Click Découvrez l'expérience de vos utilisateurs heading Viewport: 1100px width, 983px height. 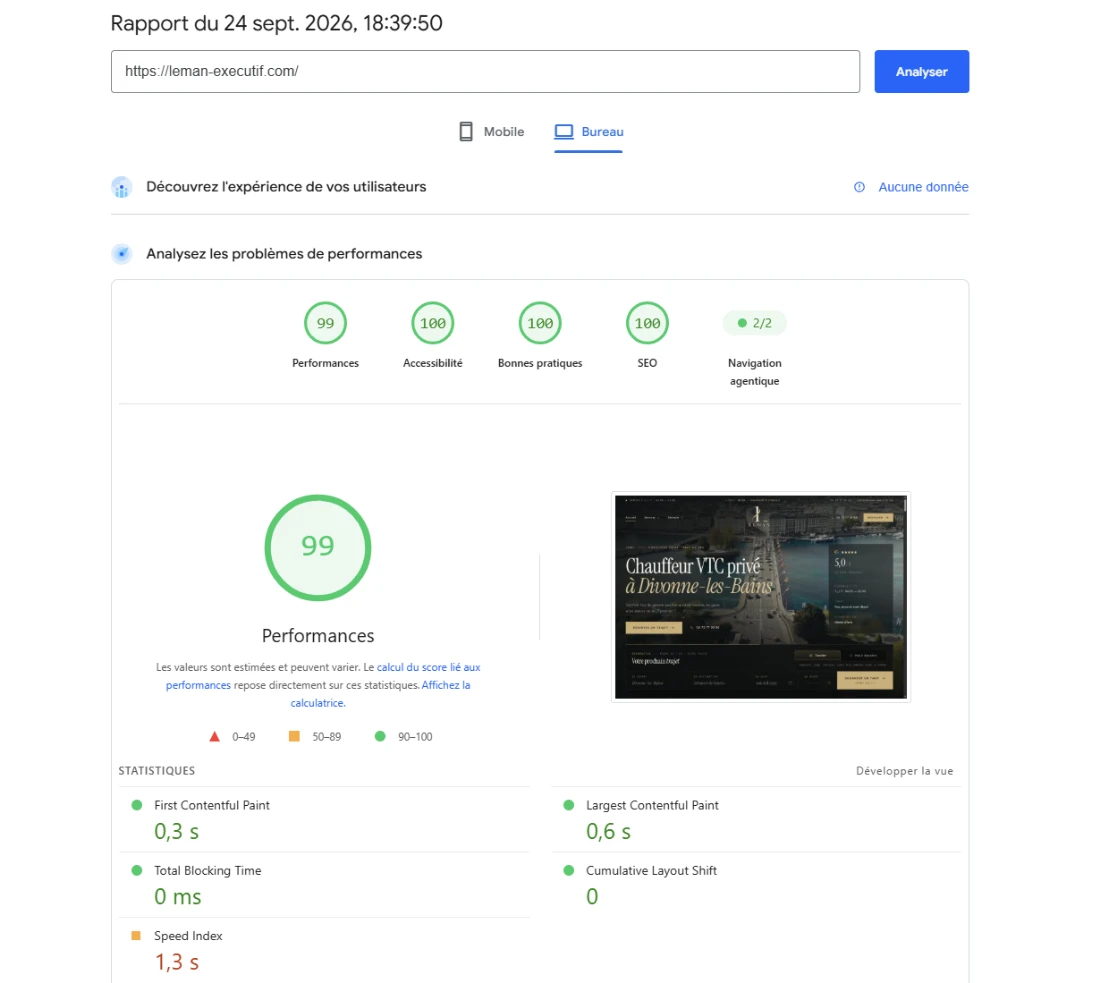(286, 187)
